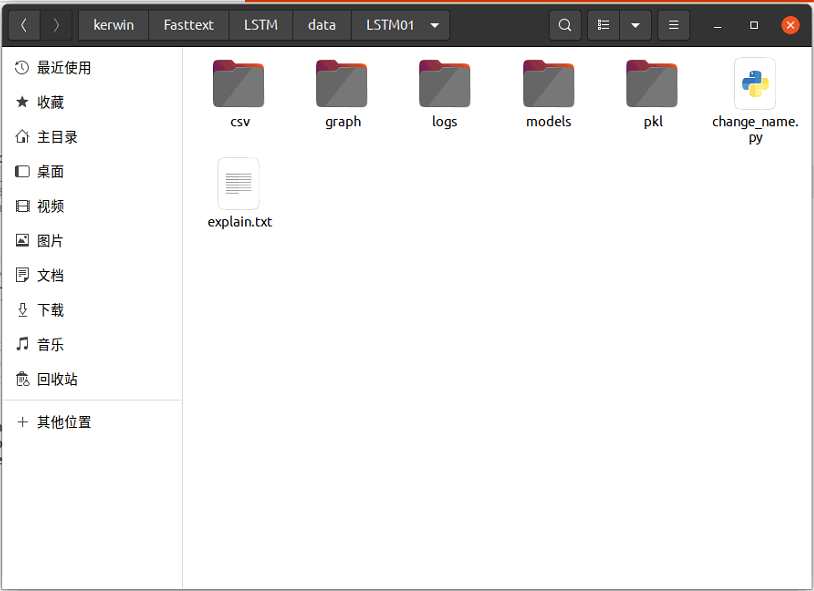Expand the LSTM01 path dropdown arrow

[435, 25]
